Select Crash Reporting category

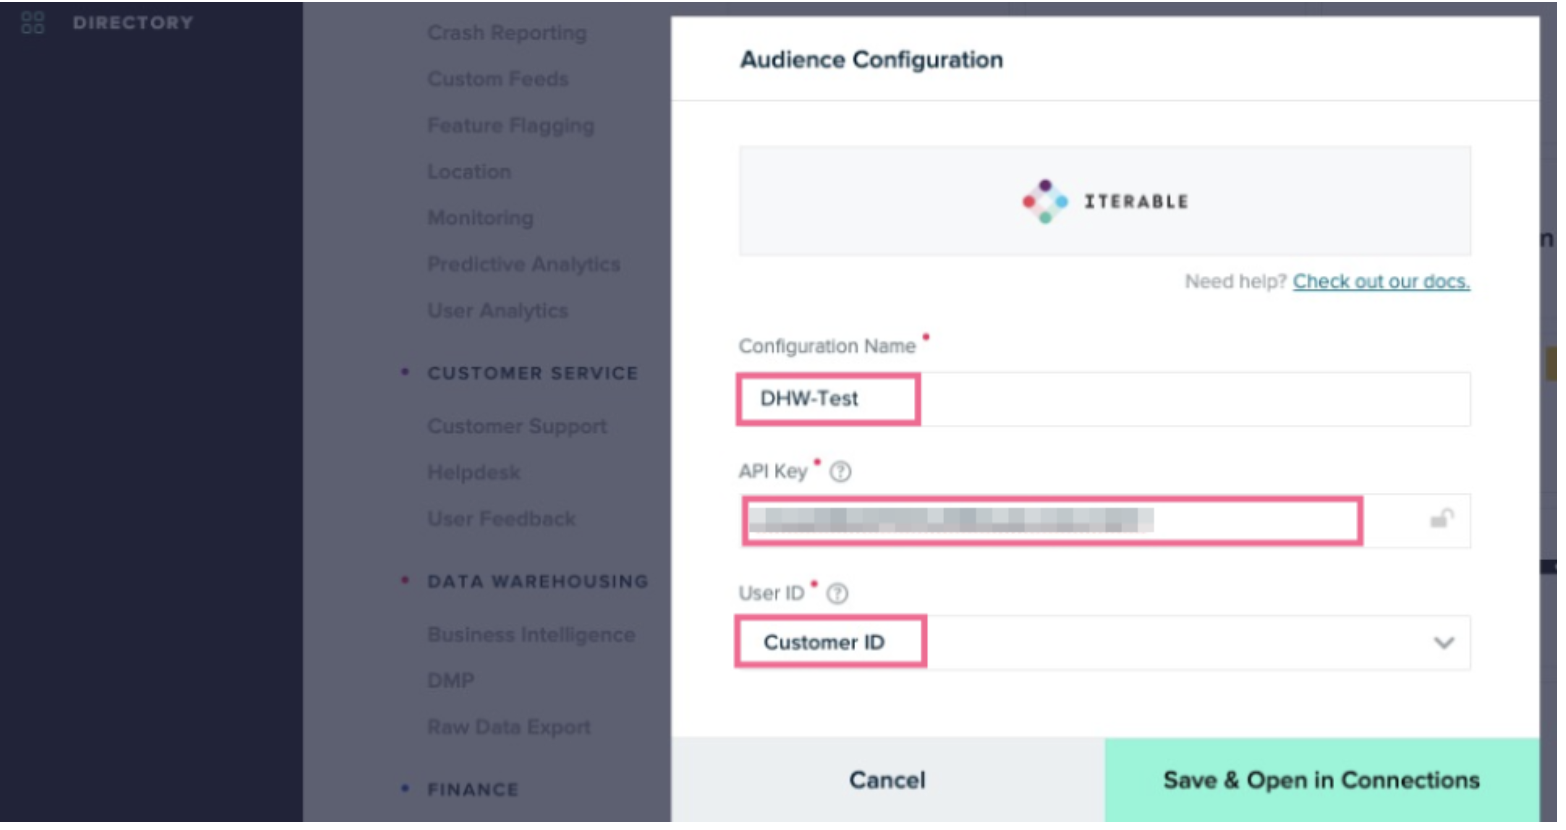coord(507,33)
